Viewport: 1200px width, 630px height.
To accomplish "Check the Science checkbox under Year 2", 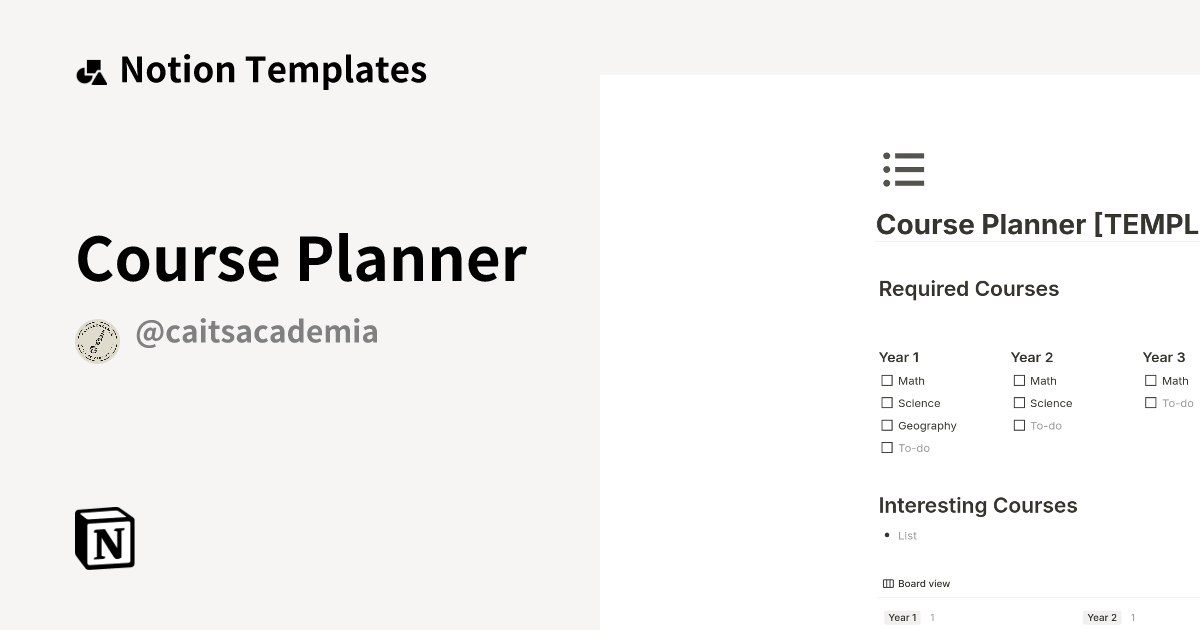I will point(1018,403).
